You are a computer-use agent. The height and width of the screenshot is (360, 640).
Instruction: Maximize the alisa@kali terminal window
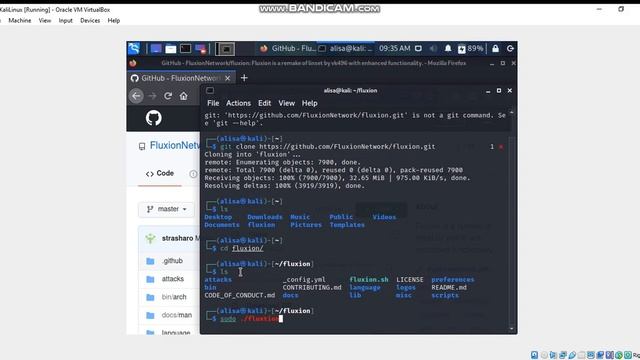[x=499, y=91]
